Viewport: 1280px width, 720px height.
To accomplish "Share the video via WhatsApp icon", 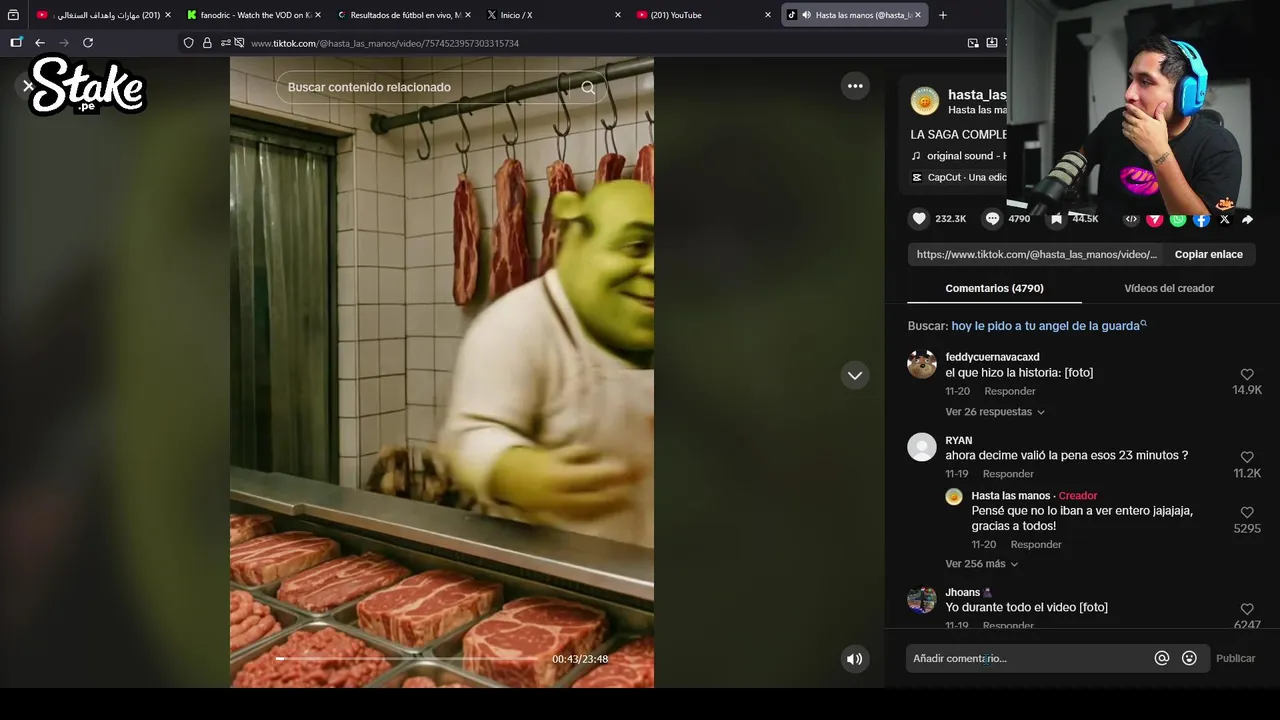I will 1178,219.
